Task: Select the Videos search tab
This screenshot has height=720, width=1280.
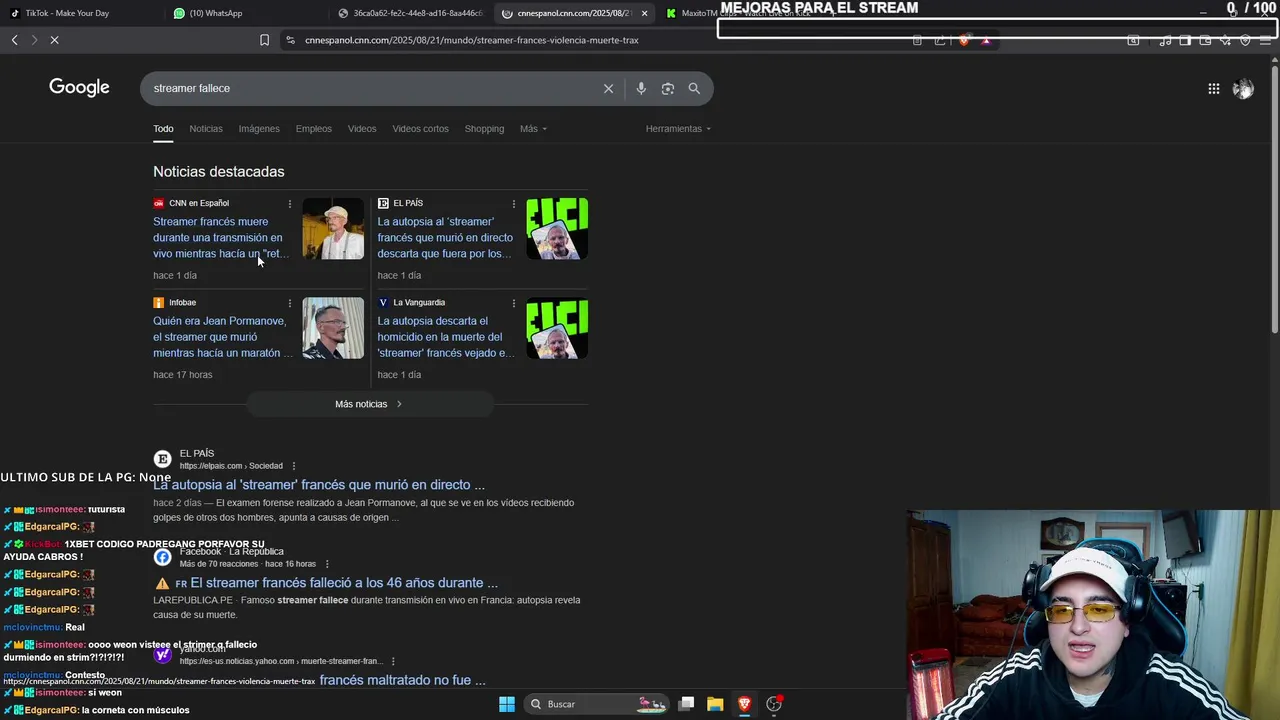Action: (362, 129)
